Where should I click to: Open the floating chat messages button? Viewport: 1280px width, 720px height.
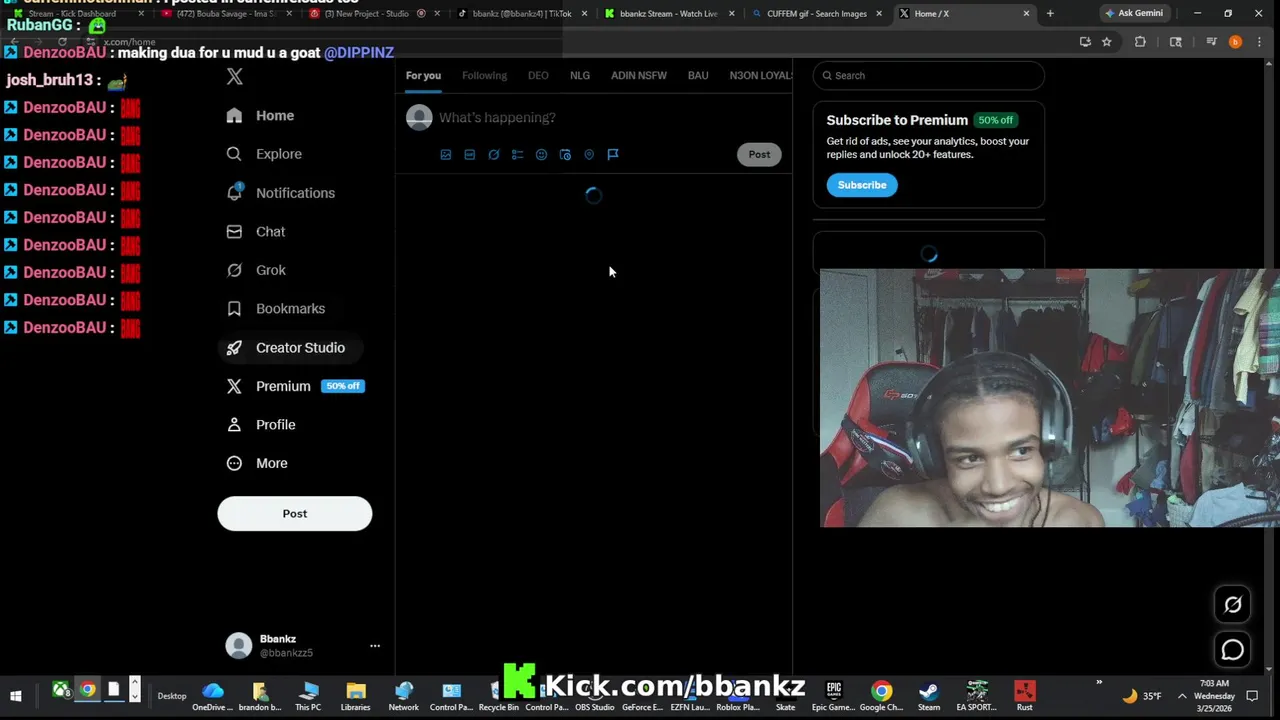click(x=1233, y=650)
